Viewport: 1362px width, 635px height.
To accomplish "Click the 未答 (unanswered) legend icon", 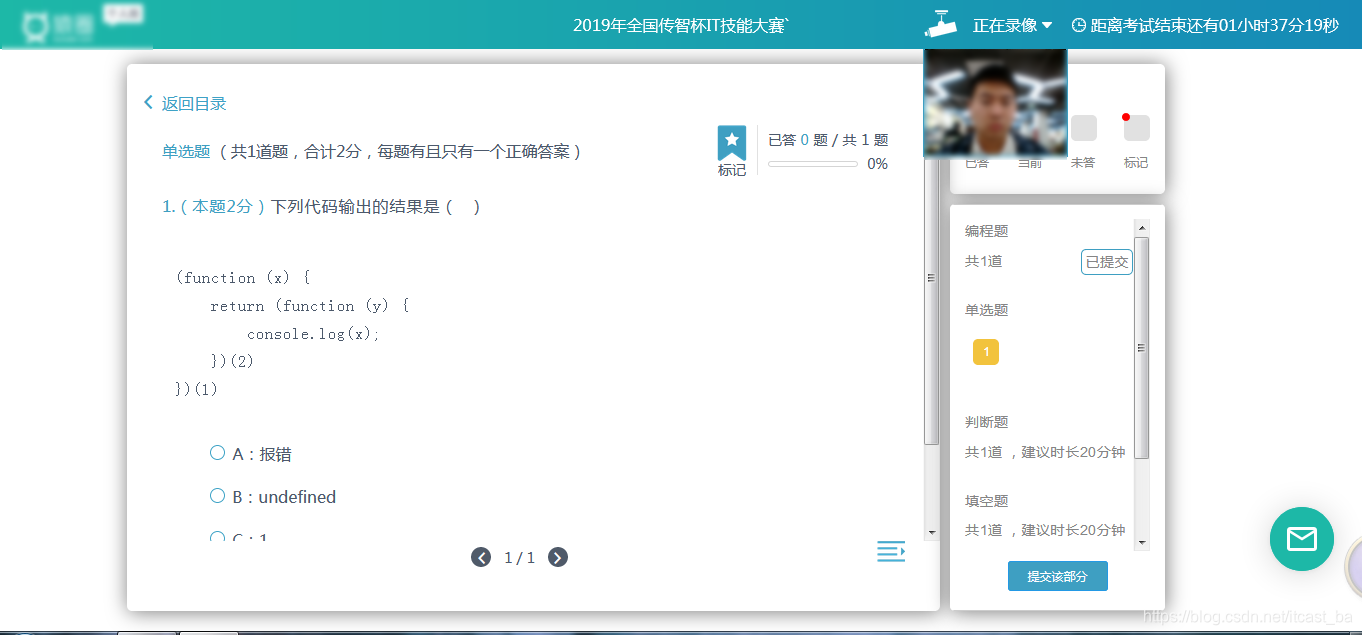I will coord(1083,128).
